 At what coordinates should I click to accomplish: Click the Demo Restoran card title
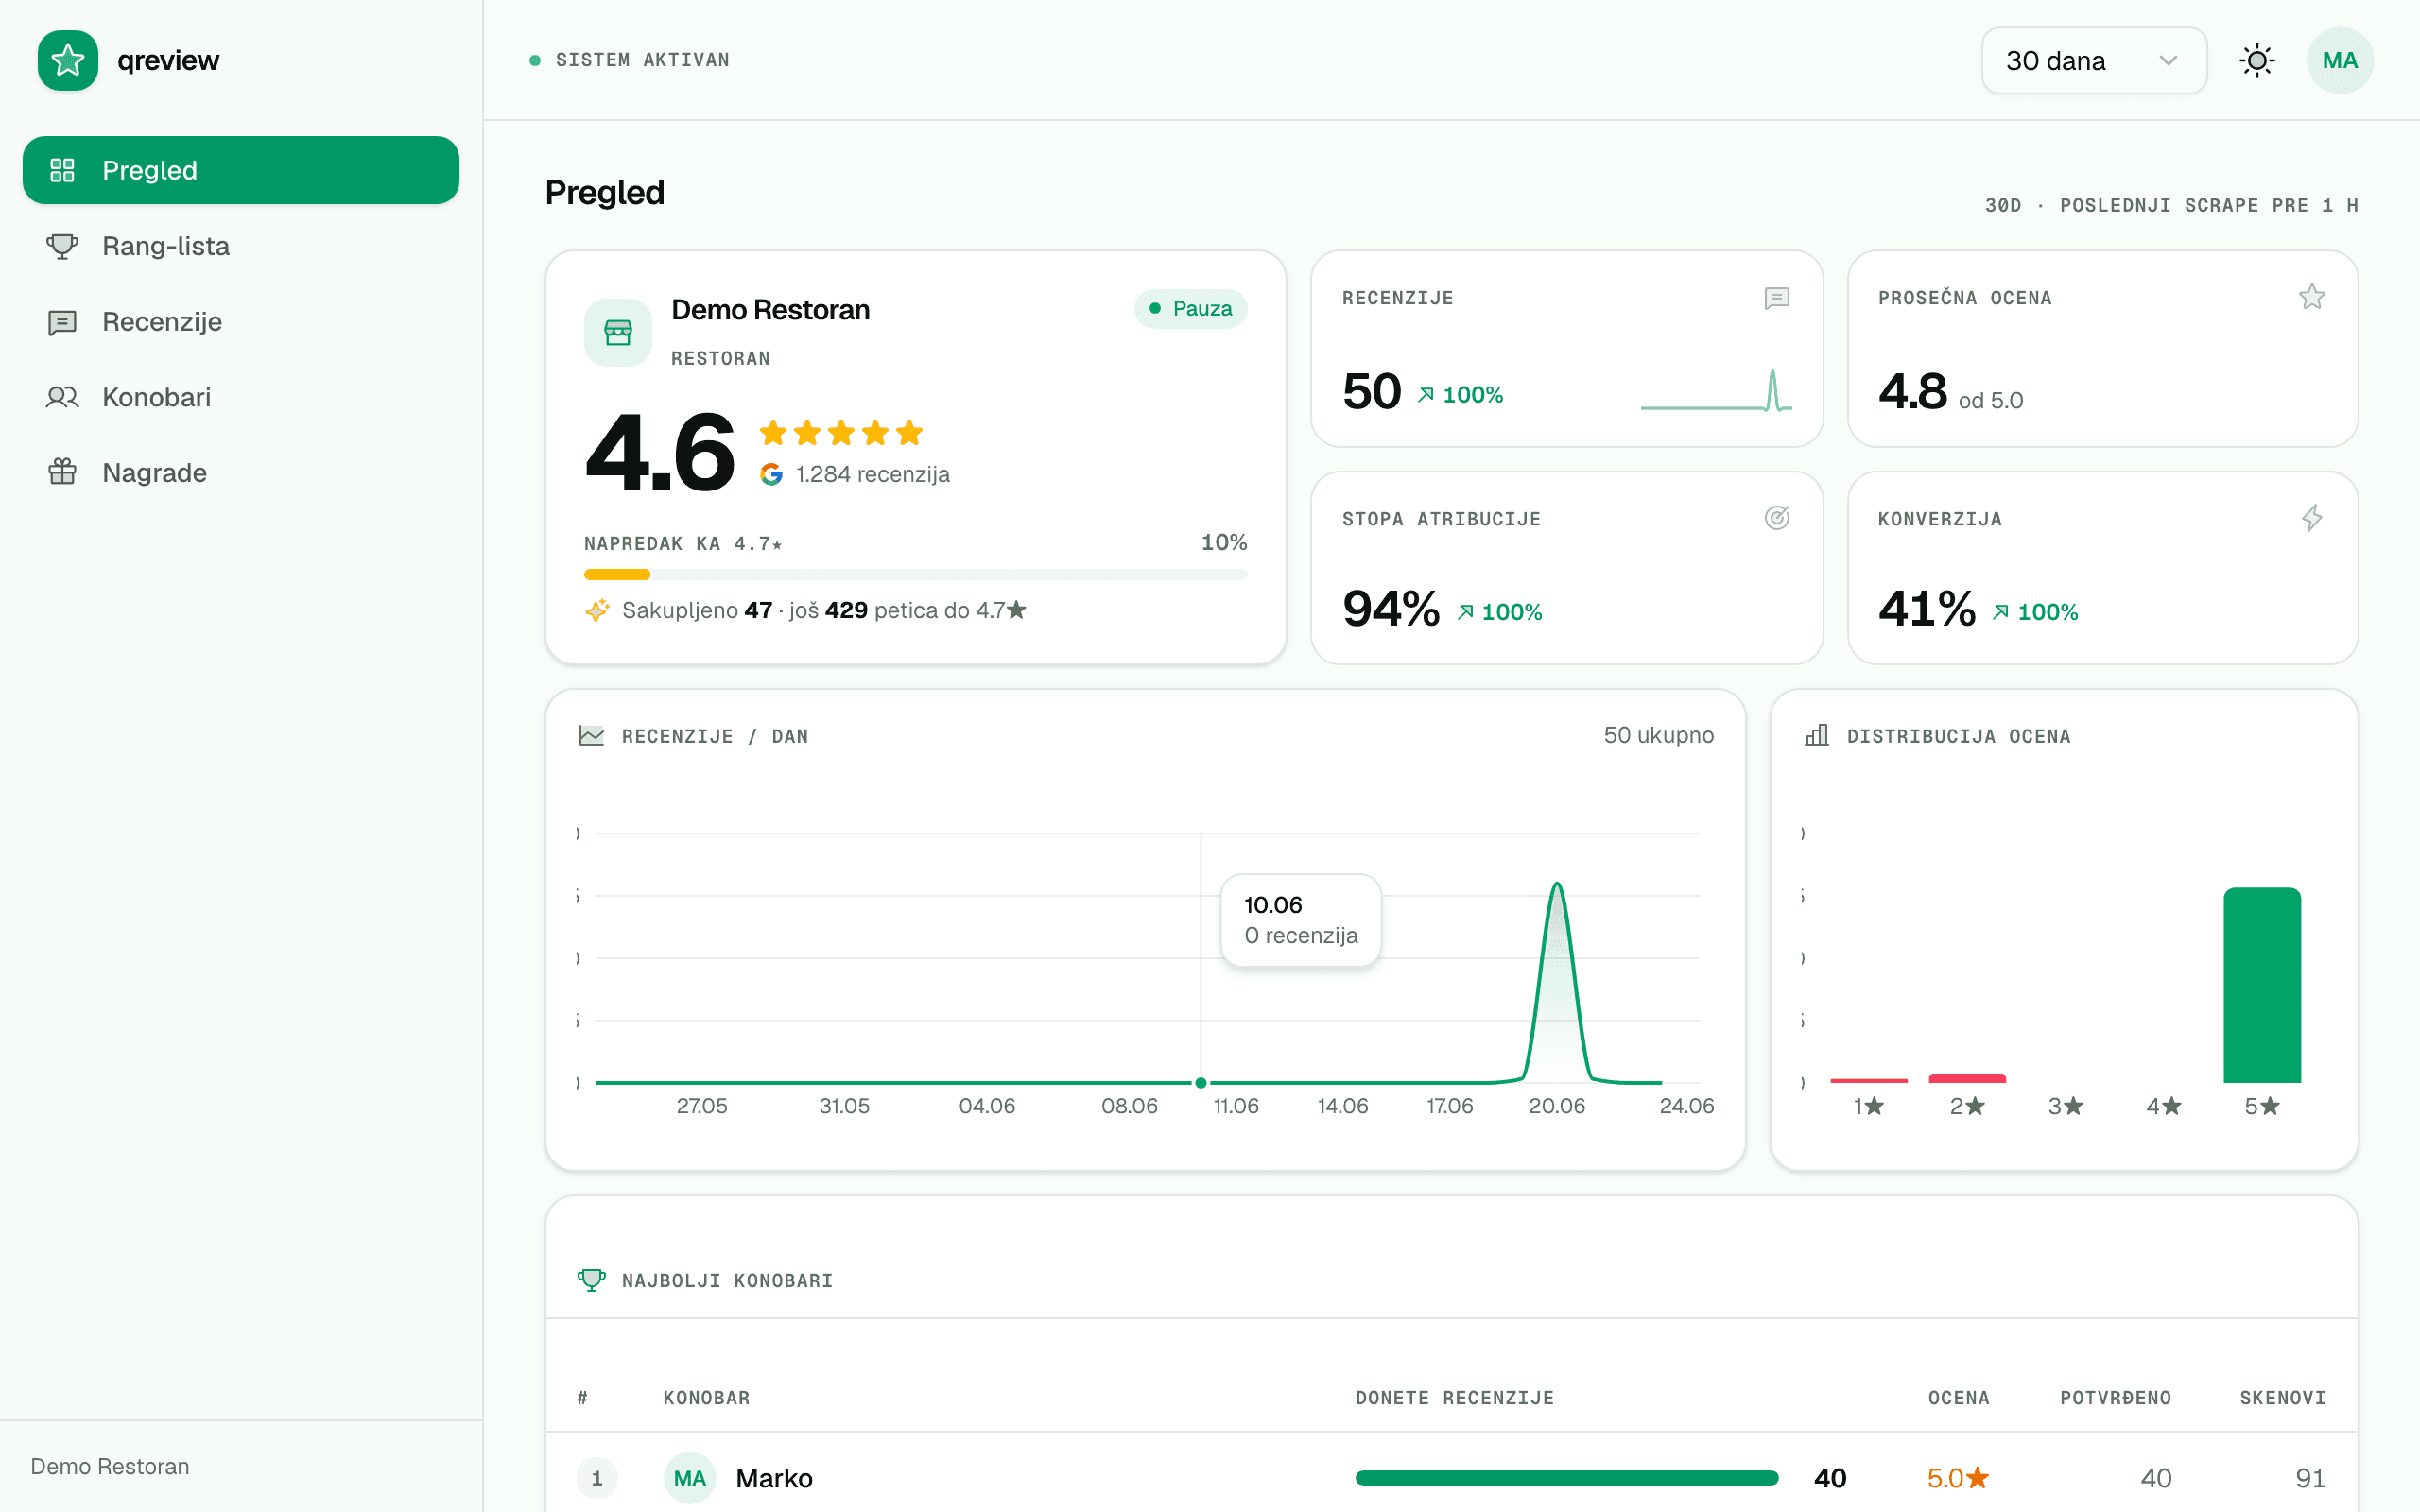click(770, 310)
